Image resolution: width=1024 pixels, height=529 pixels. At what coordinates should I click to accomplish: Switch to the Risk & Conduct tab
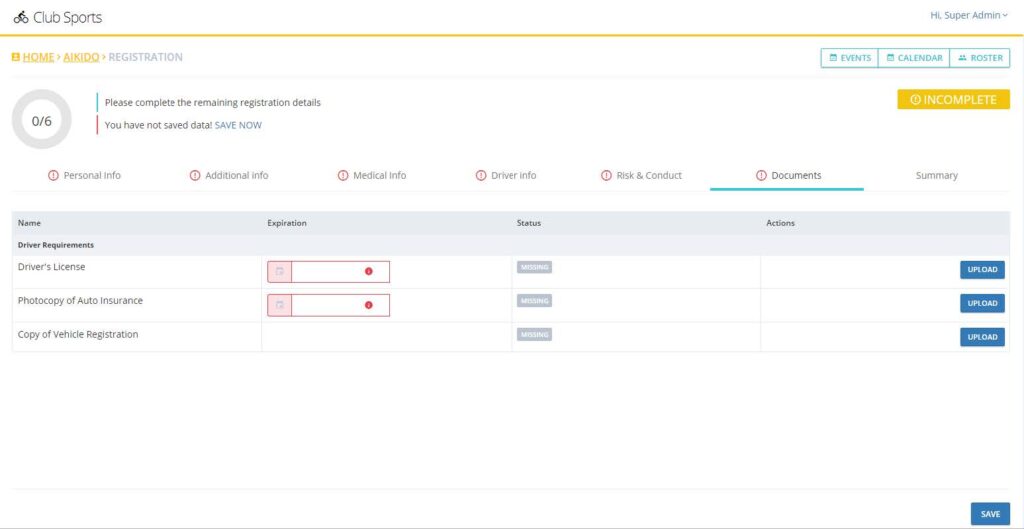pos(641,176)
